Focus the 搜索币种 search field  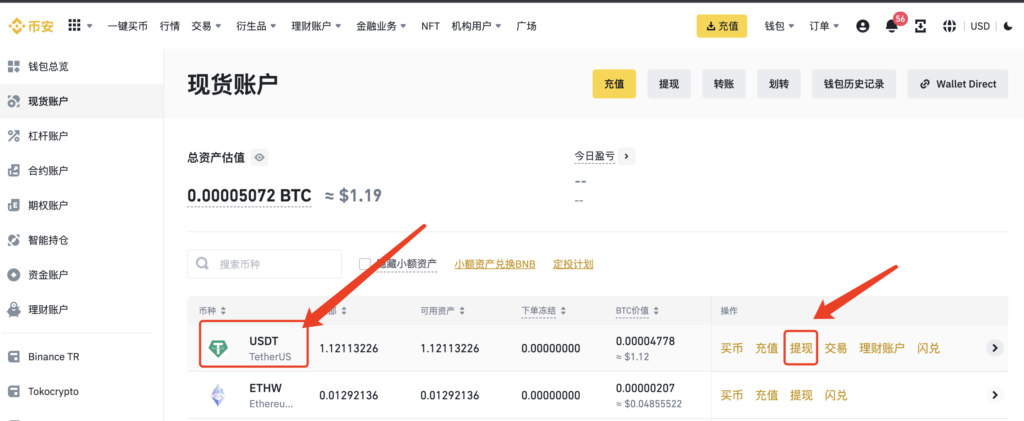point(264,264)
